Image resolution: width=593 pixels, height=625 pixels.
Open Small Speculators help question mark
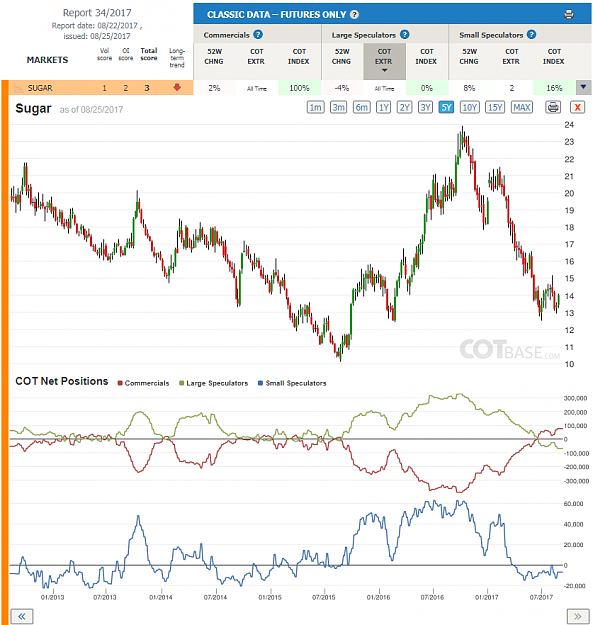click(x=531, y=35)
